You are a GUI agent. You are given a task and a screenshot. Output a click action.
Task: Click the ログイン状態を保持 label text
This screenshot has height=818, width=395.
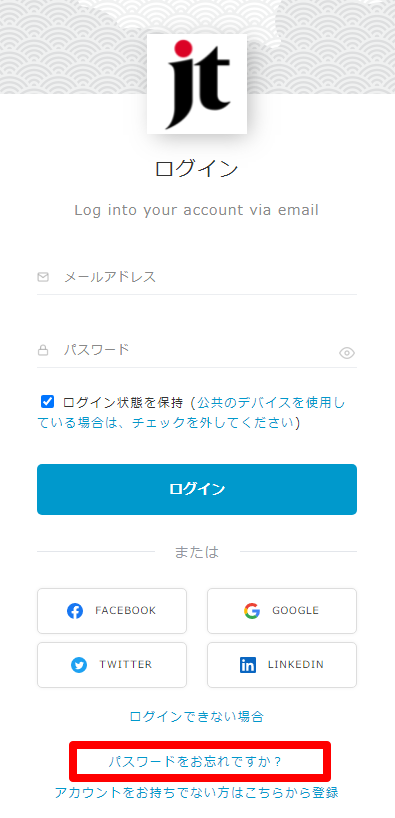coord(123,402)
